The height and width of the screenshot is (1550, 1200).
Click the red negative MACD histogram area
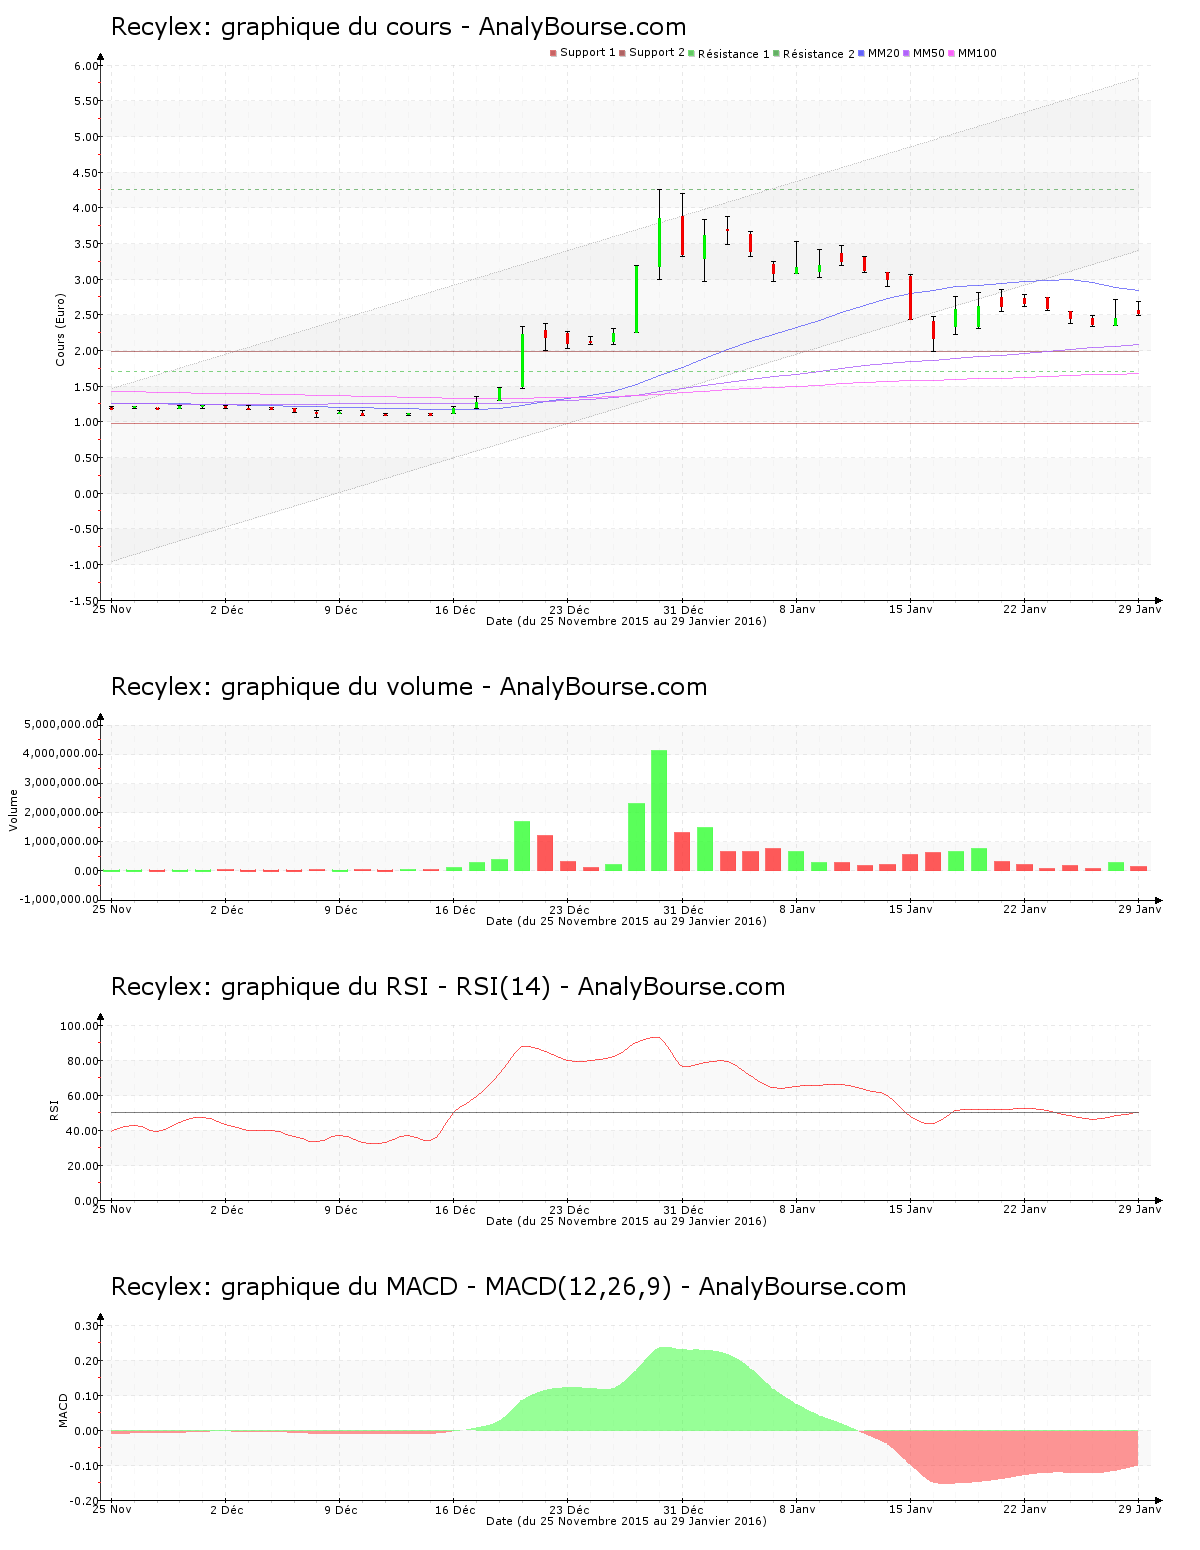pos(1000,1455)
